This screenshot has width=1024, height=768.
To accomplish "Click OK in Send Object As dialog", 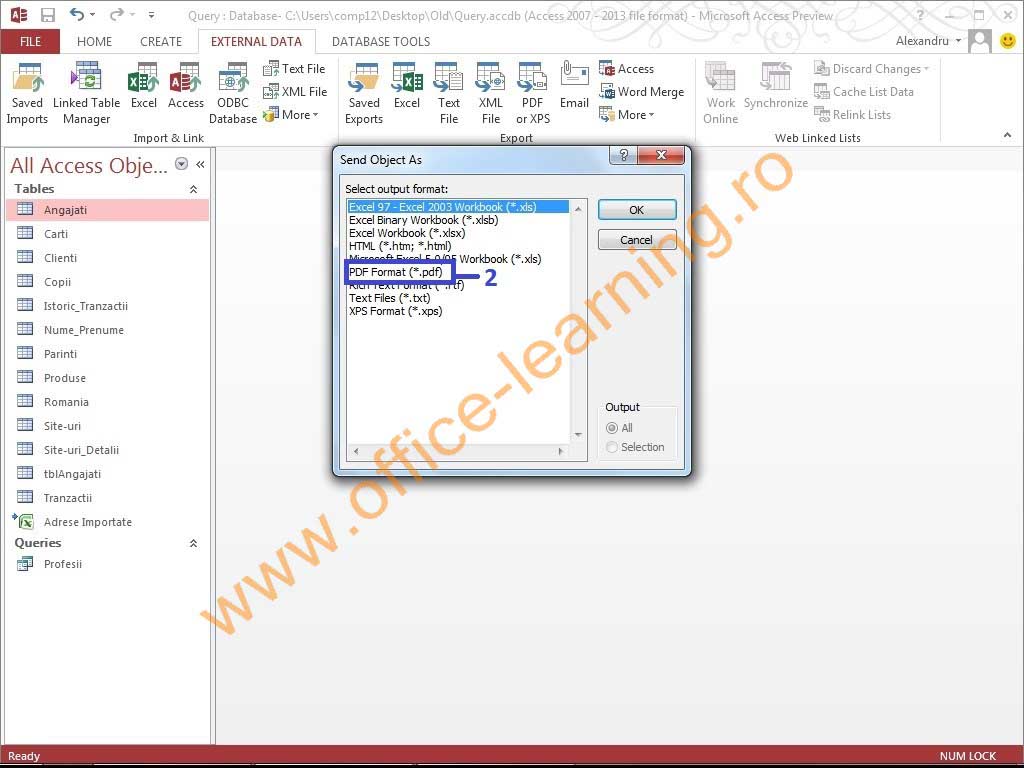I will click(637, 210).
